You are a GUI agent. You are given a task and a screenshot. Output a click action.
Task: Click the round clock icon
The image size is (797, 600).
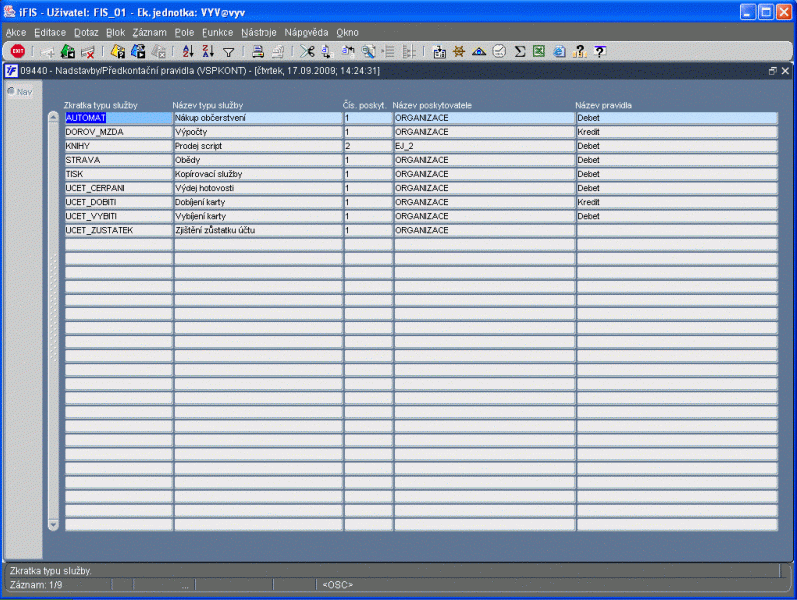[x=499, y=51]
